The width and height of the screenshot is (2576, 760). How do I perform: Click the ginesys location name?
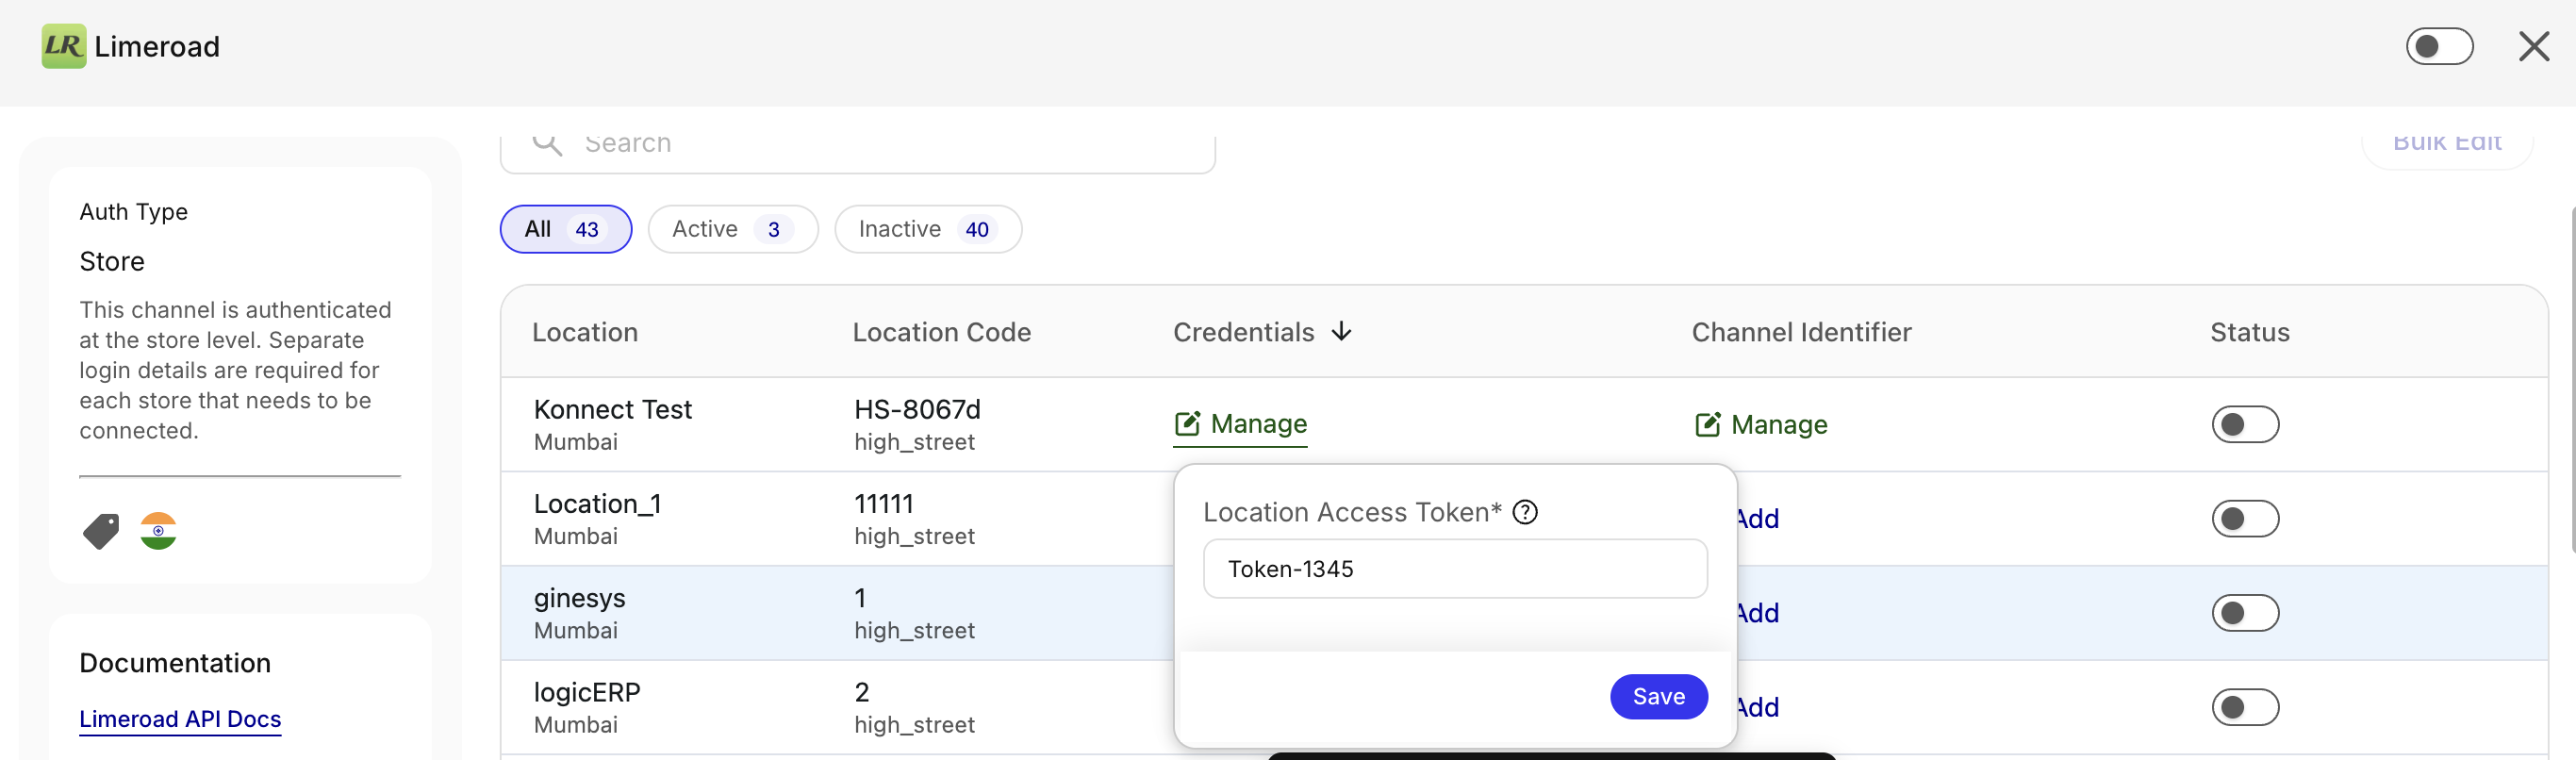click(x=579, y=598)
